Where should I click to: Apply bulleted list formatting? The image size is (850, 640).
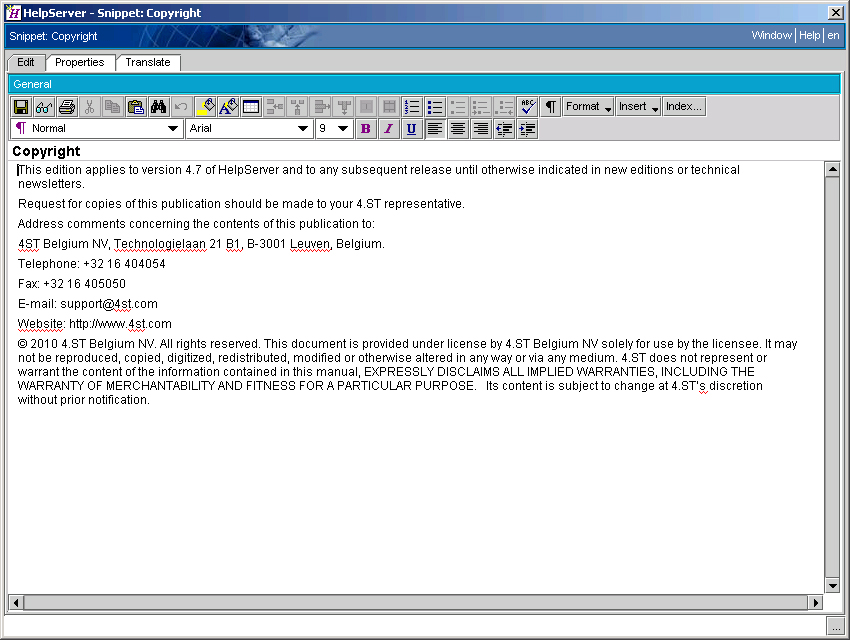435,107
